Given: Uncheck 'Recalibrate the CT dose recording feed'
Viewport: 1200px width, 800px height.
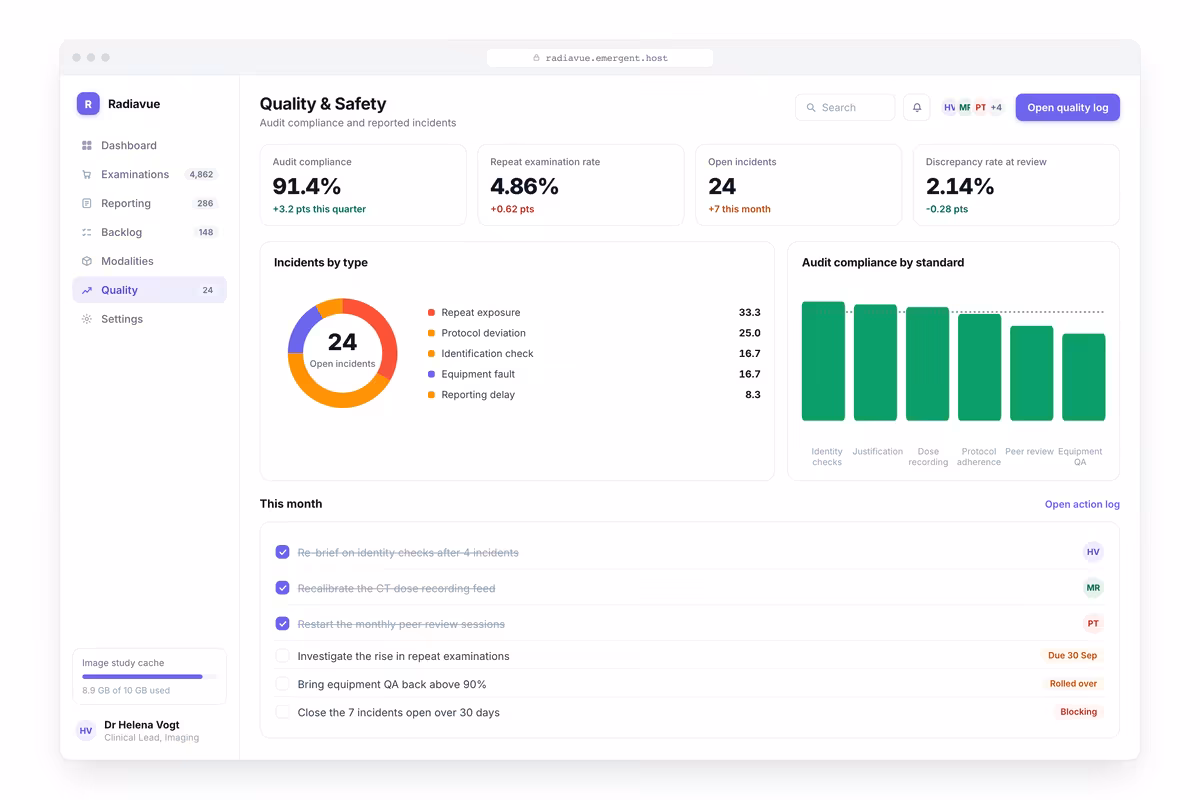Looking at the screenshot, I should pos(282,588).
